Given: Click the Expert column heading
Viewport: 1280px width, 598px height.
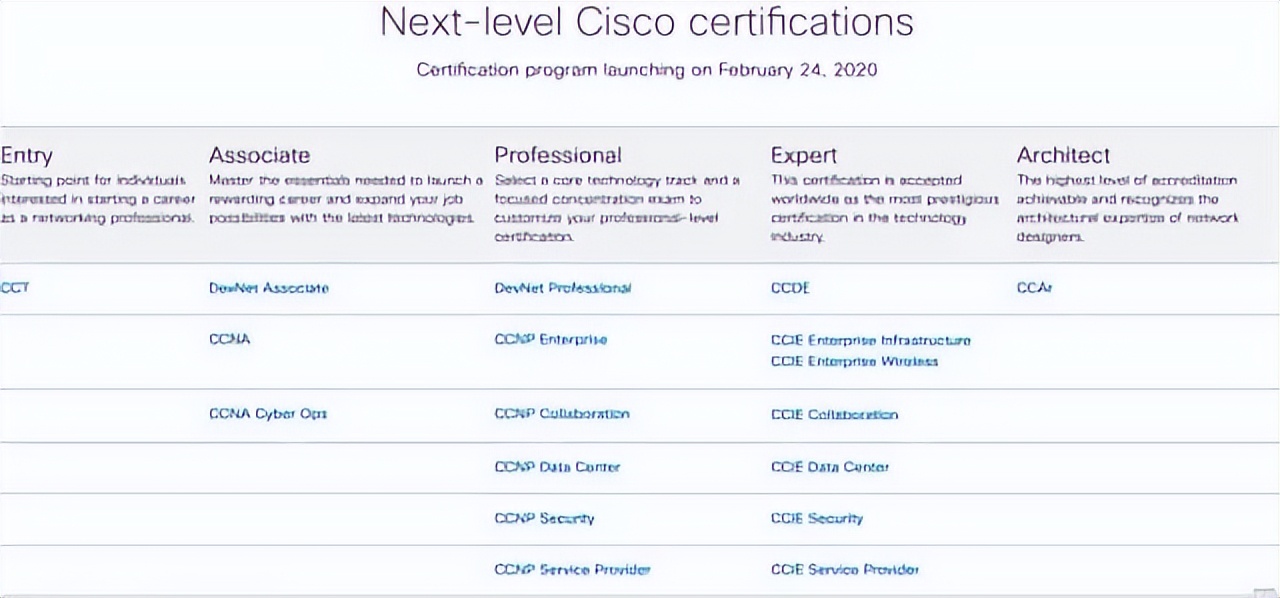Looking at the screenshot, I should 803,155.
